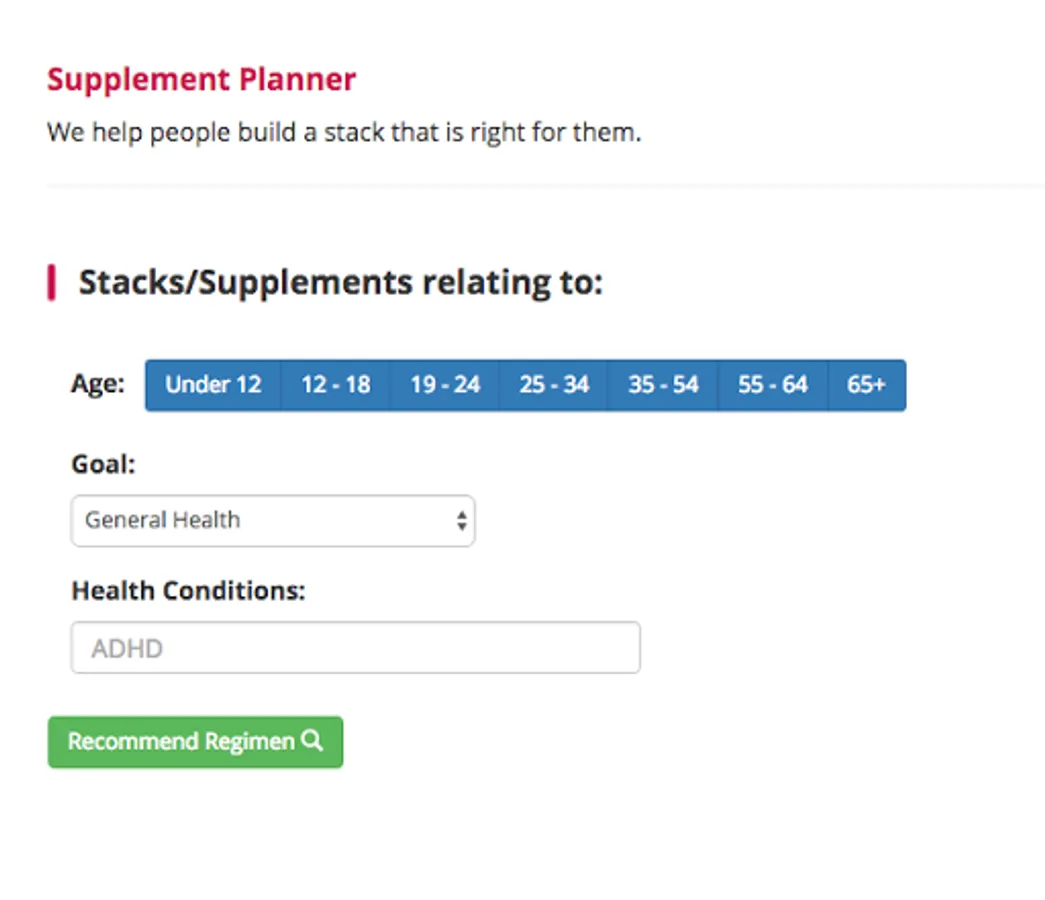Pick the 19 - 24 age option
Viewport: 1045px width, 900px height.
pyautogui.click(x=444, y=385)
